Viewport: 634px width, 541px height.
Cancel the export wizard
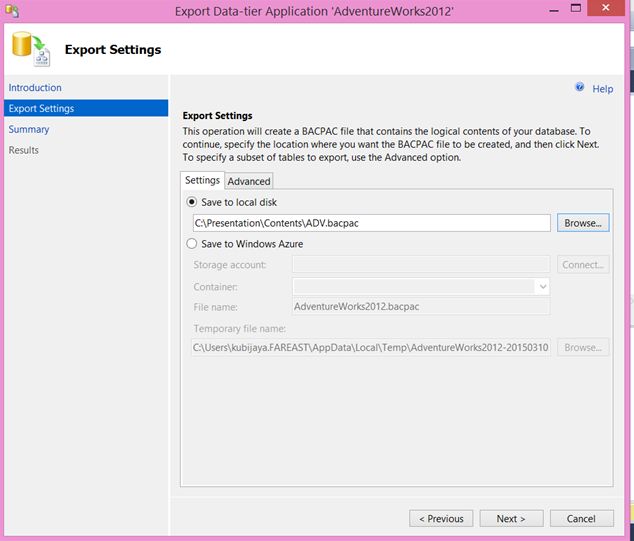point(581,518)
